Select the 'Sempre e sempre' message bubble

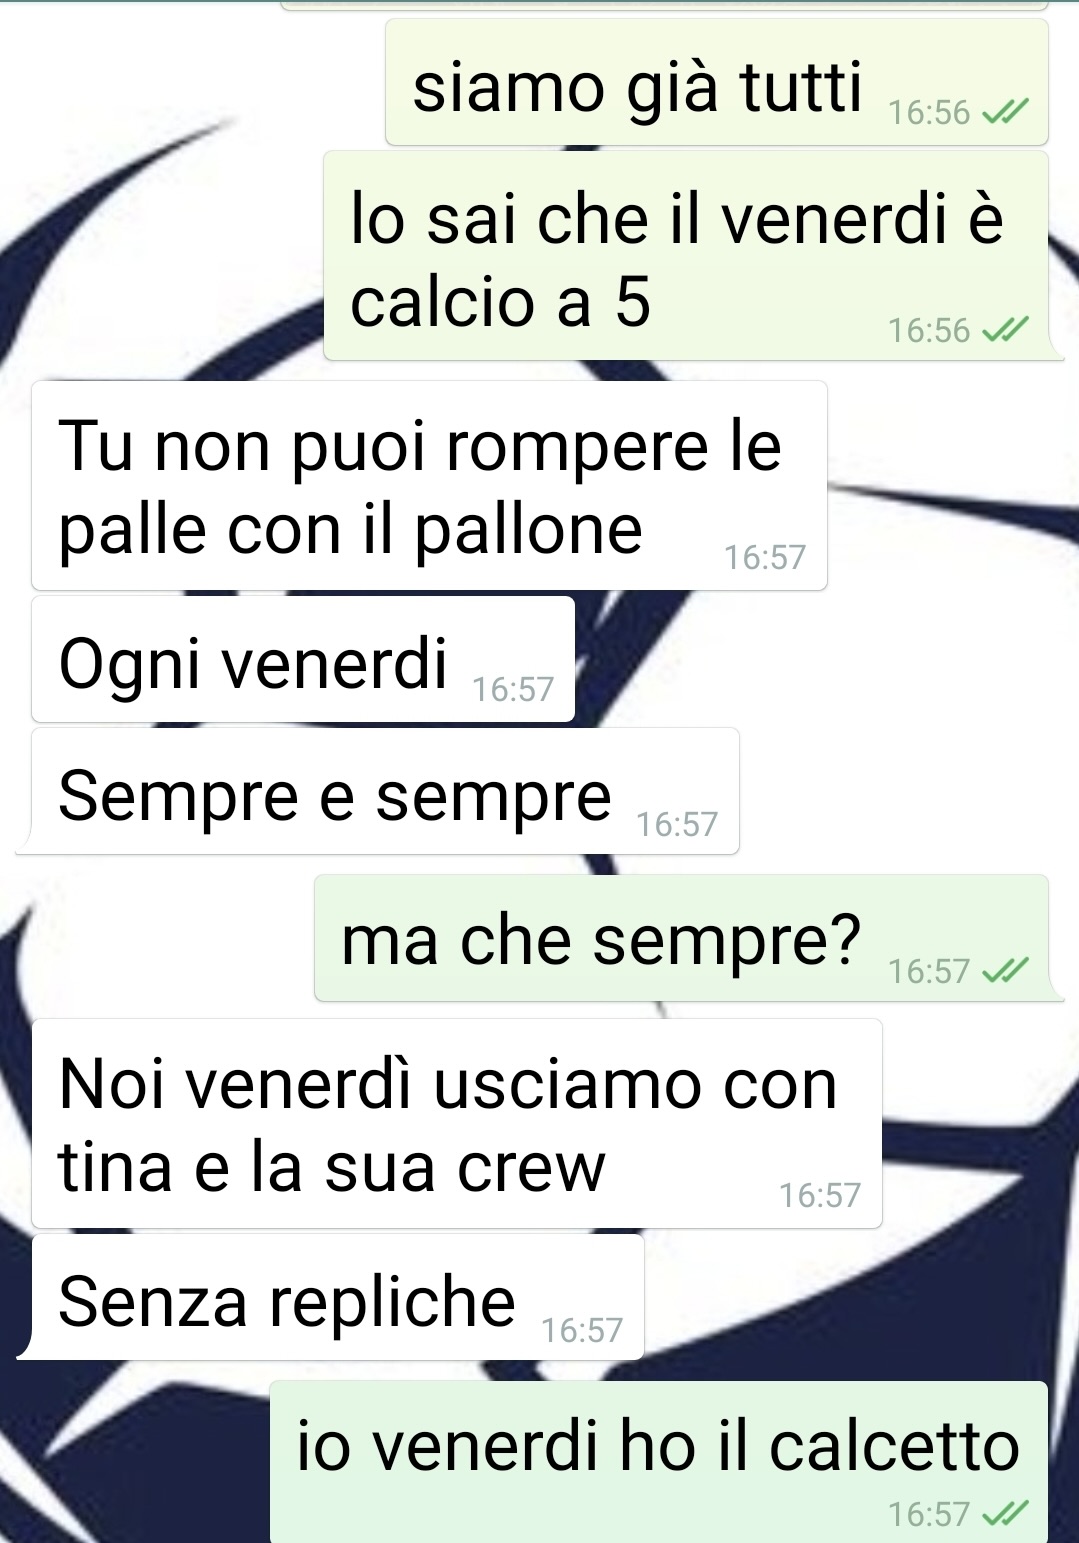385,791
